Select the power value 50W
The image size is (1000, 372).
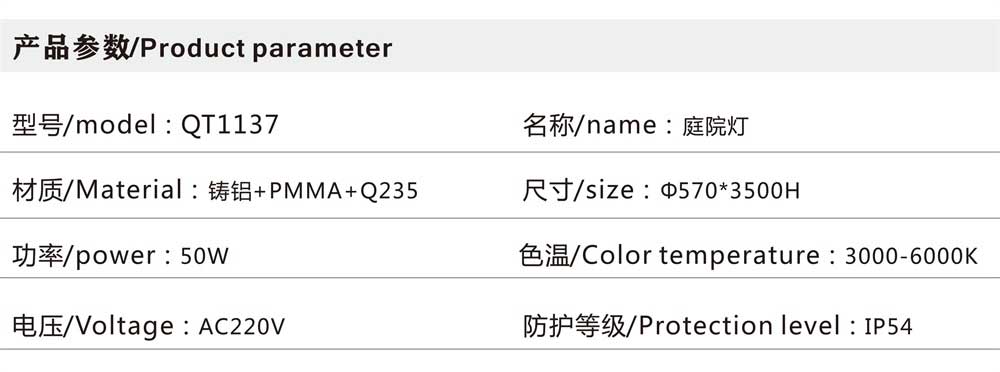205,257
